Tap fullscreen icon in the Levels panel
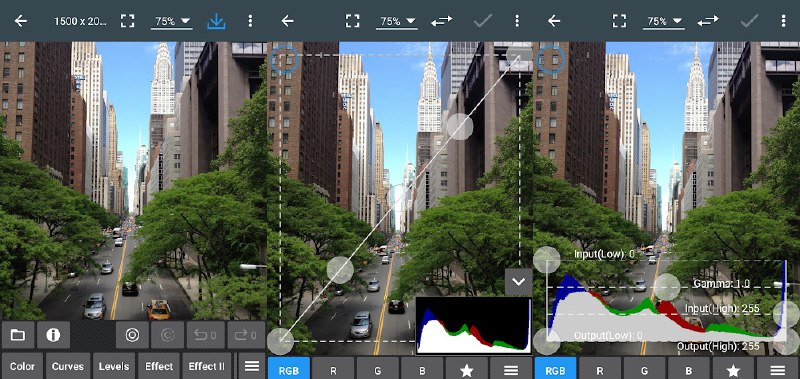 click(x=619, y=21)
